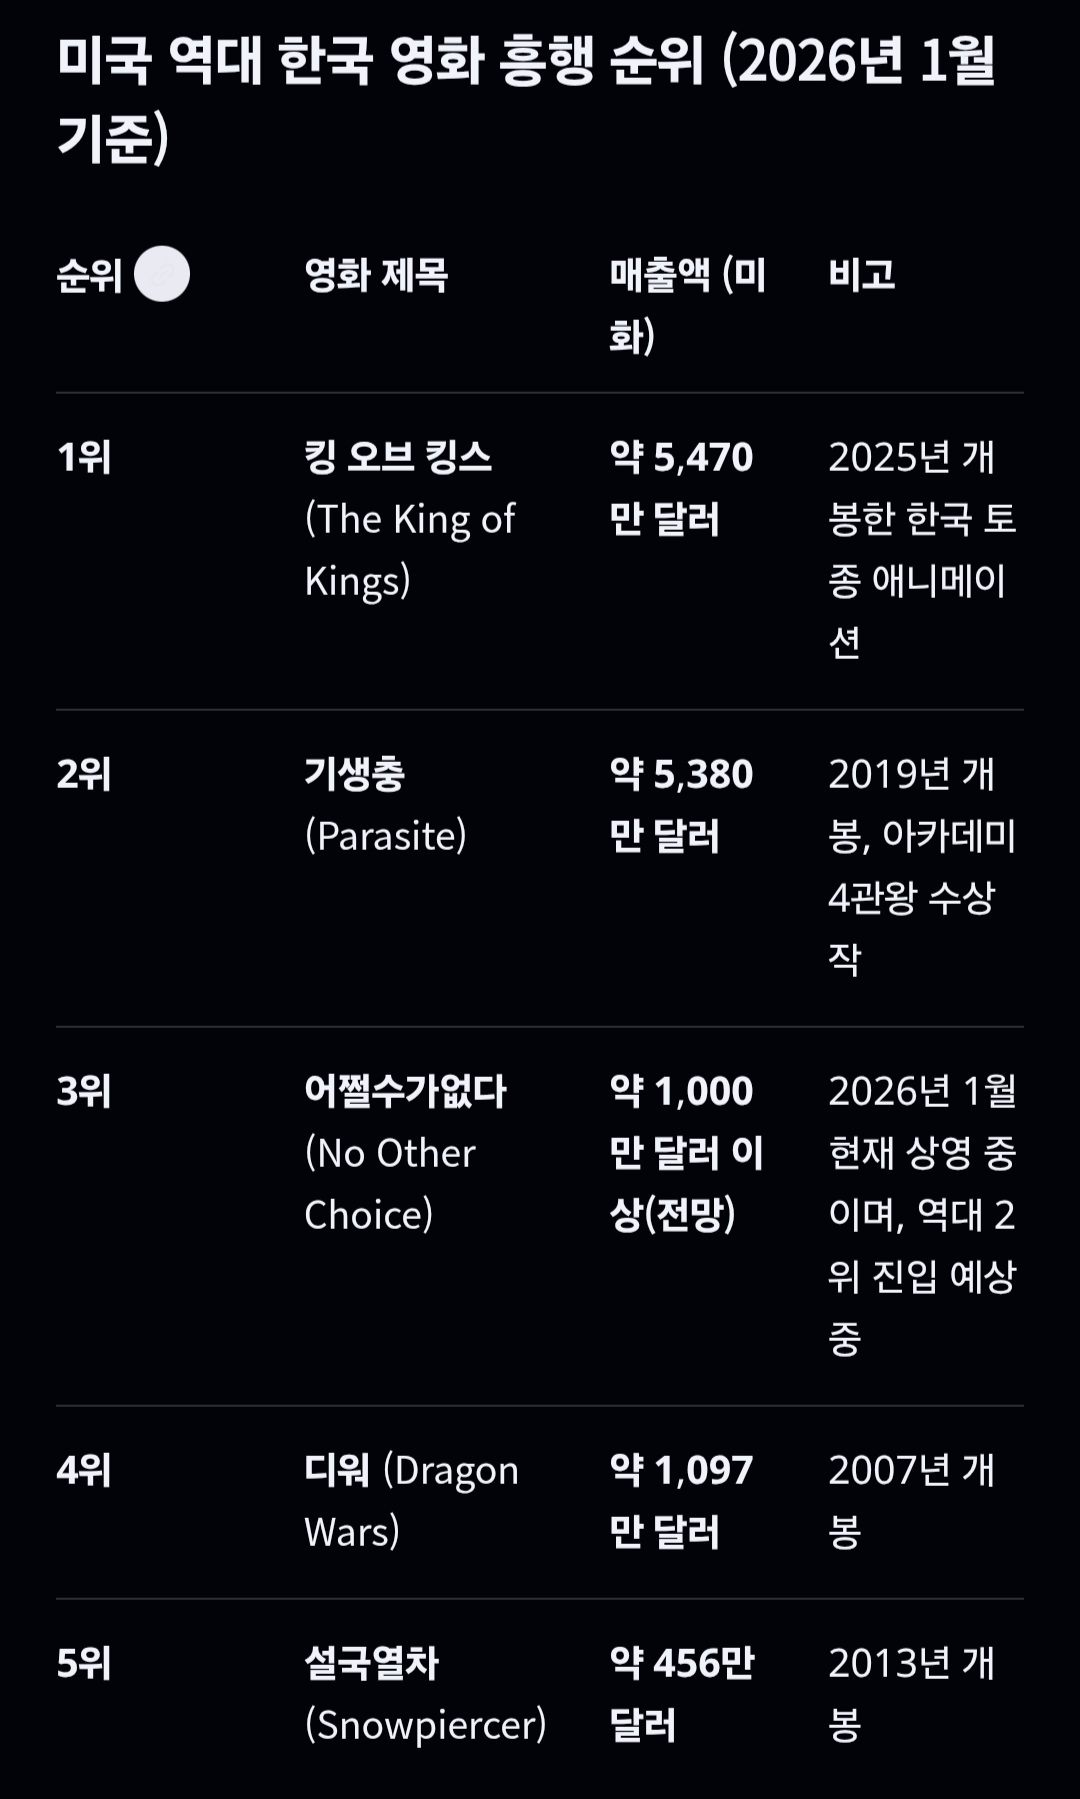
Task: Click the 약 5,470만 달러 revenue cell
Action: (681, 488)
